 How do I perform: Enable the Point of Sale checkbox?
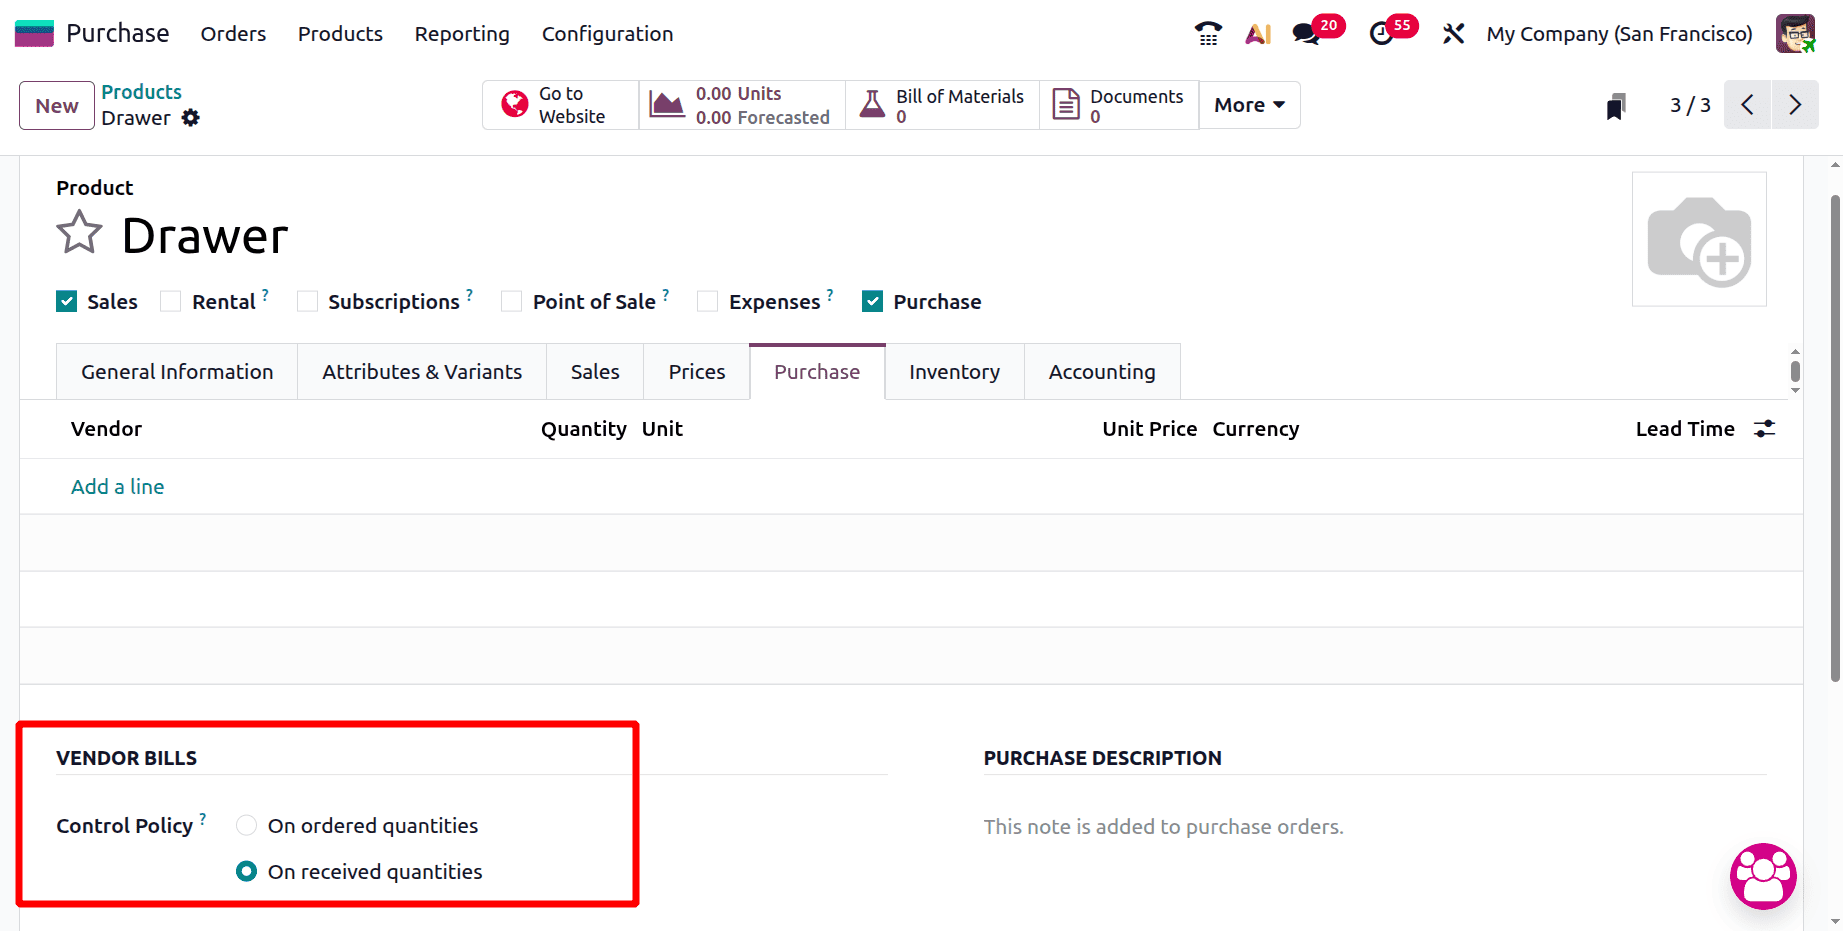pyautogui.click(x=511, y=300)
